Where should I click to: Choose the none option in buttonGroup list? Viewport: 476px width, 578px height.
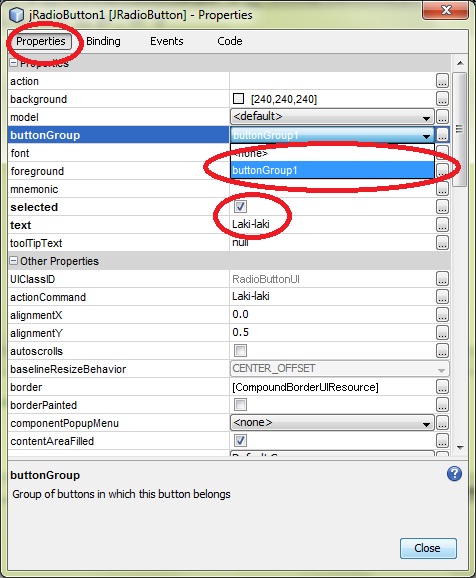click(332, 153)
